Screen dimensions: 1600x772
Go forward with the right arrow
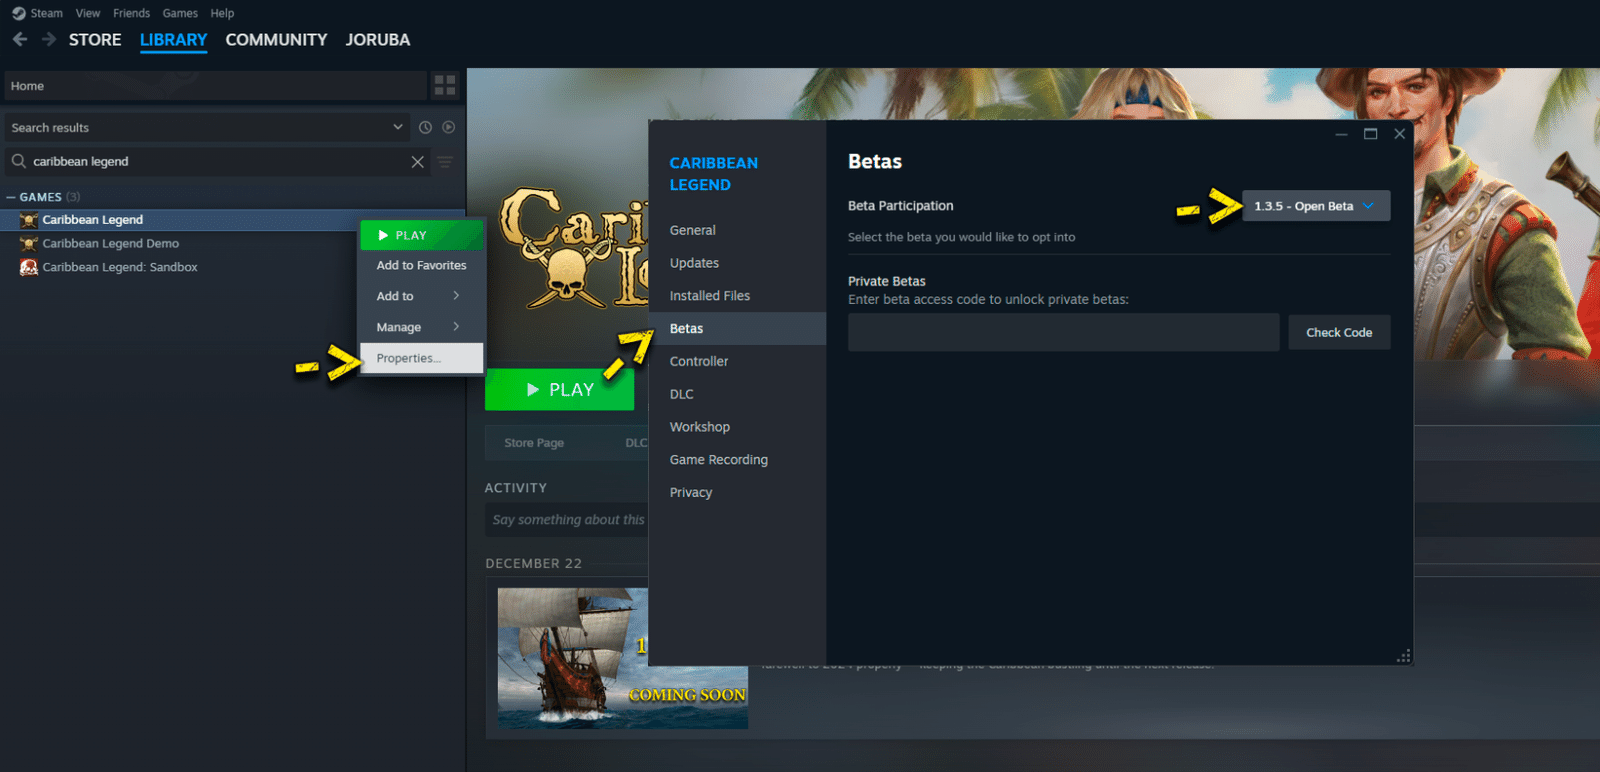tap(49, 39)
